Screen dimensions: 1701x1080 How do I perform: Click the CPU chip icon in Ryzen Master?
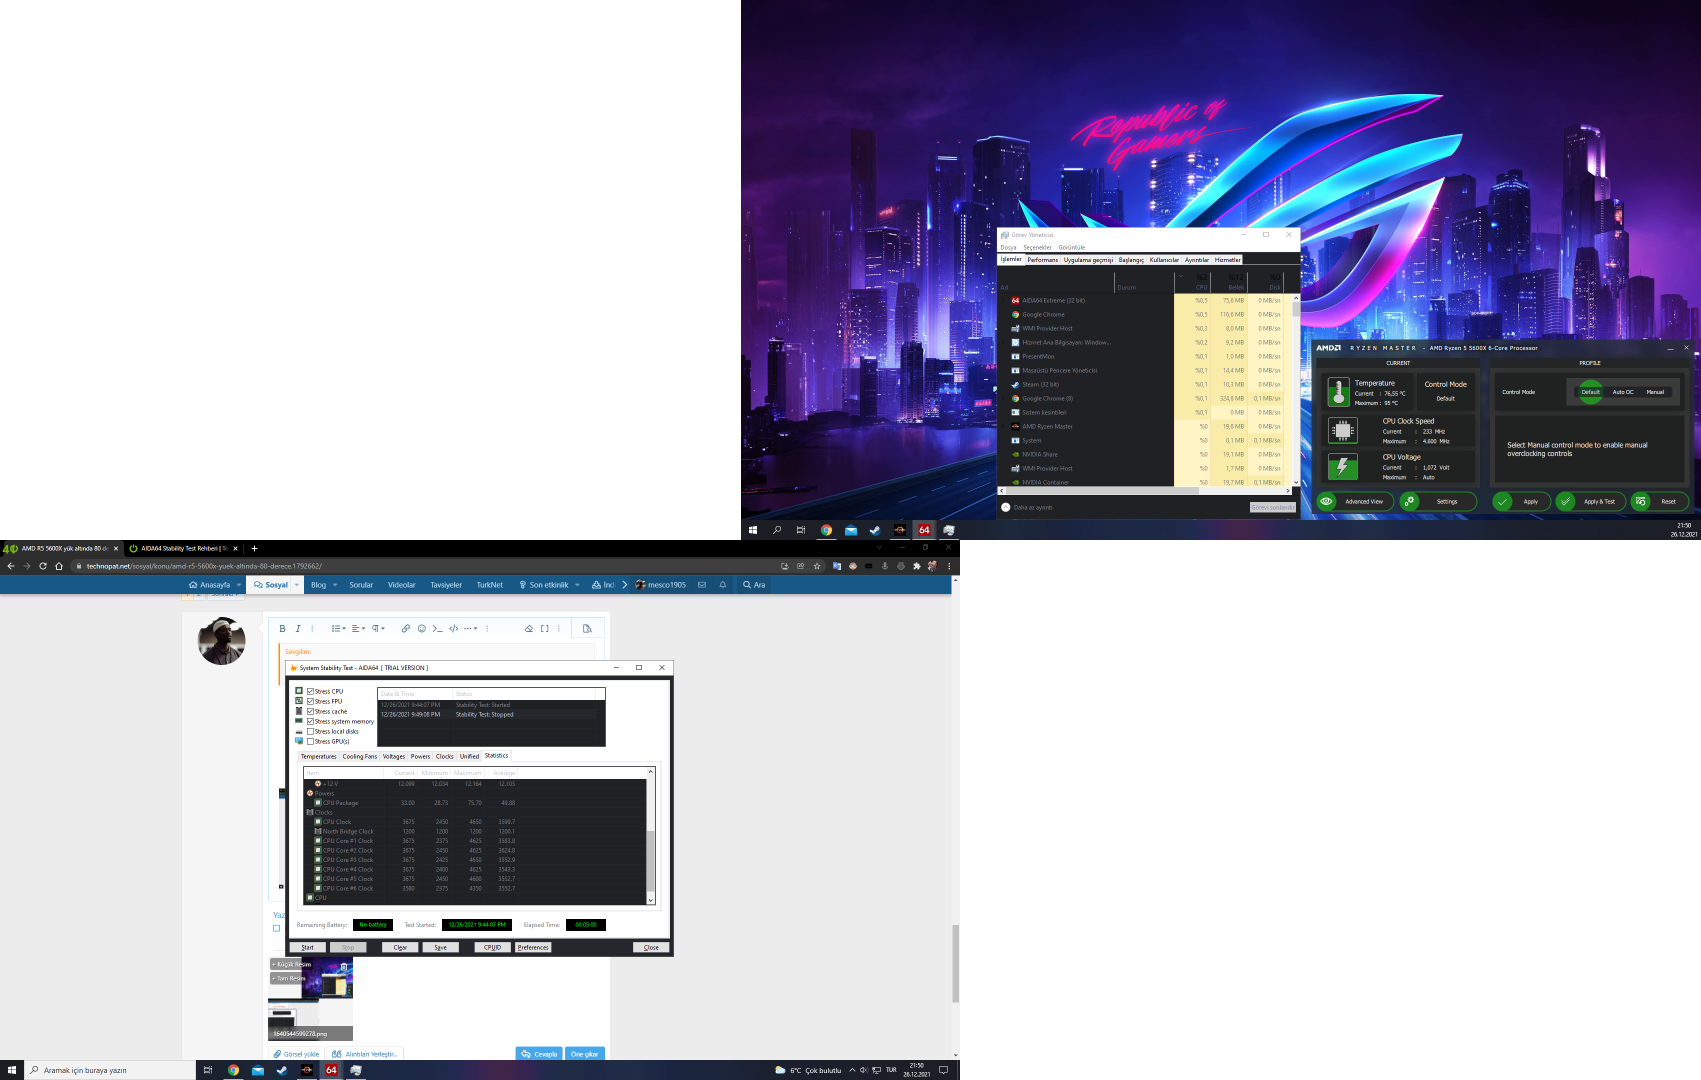point(1342,431)
